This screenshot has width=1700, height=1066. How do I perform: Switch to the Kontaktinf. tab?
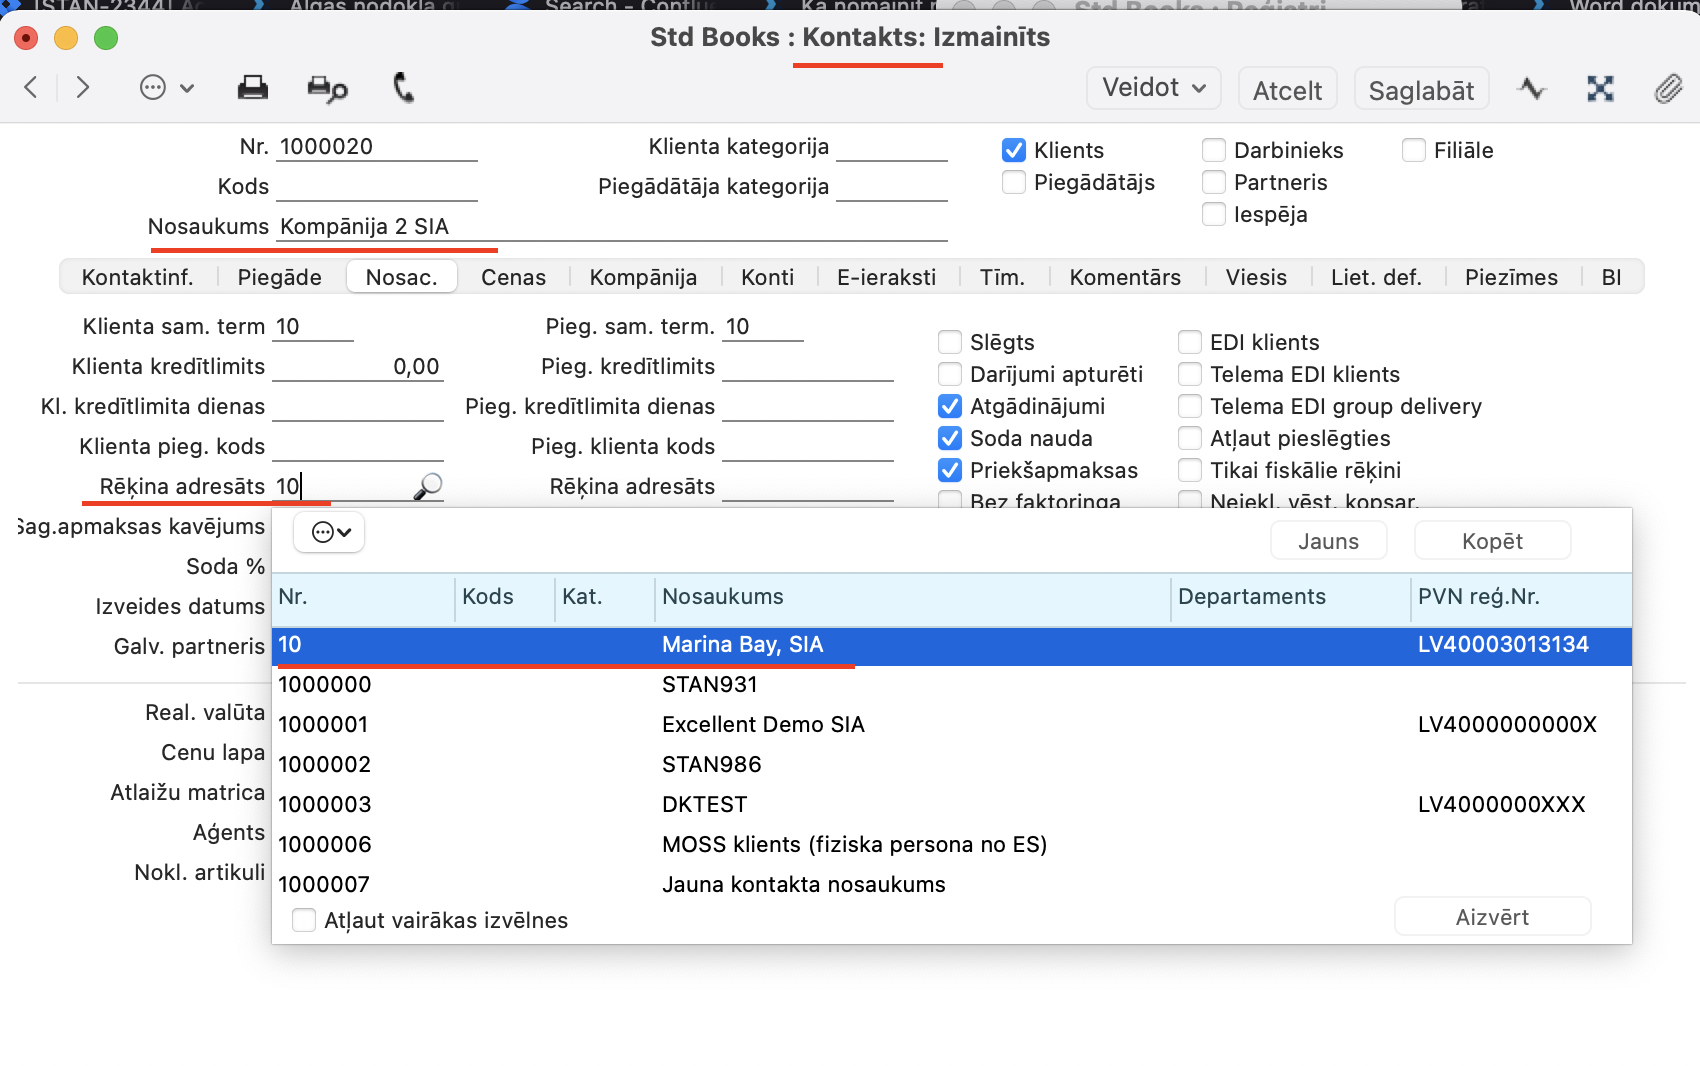click(x=138, y=277)
